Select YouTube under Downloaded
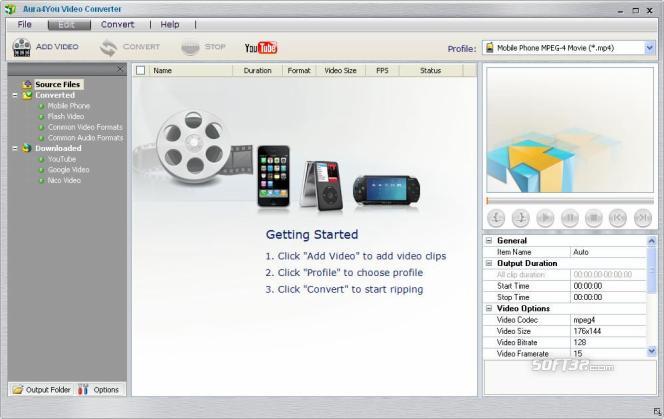This screenshot has height=419, width=664. (62, 159)
